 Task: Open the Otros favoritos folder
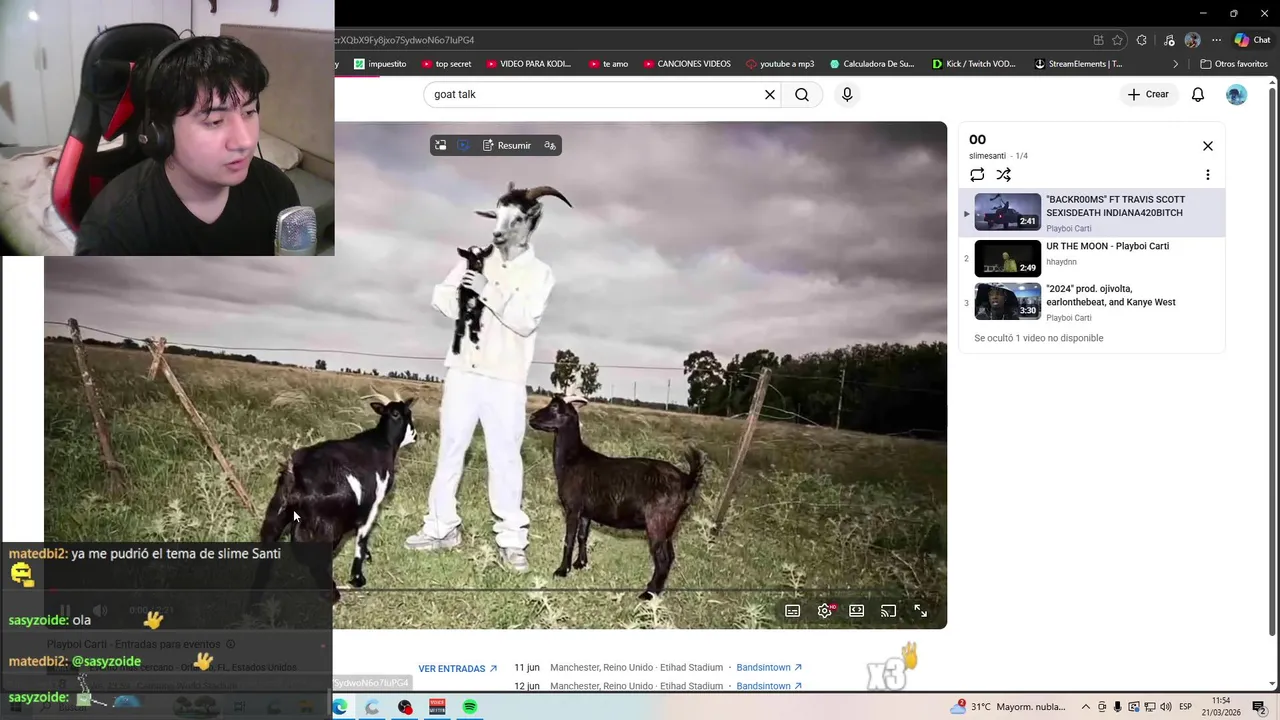[1234, 64]
